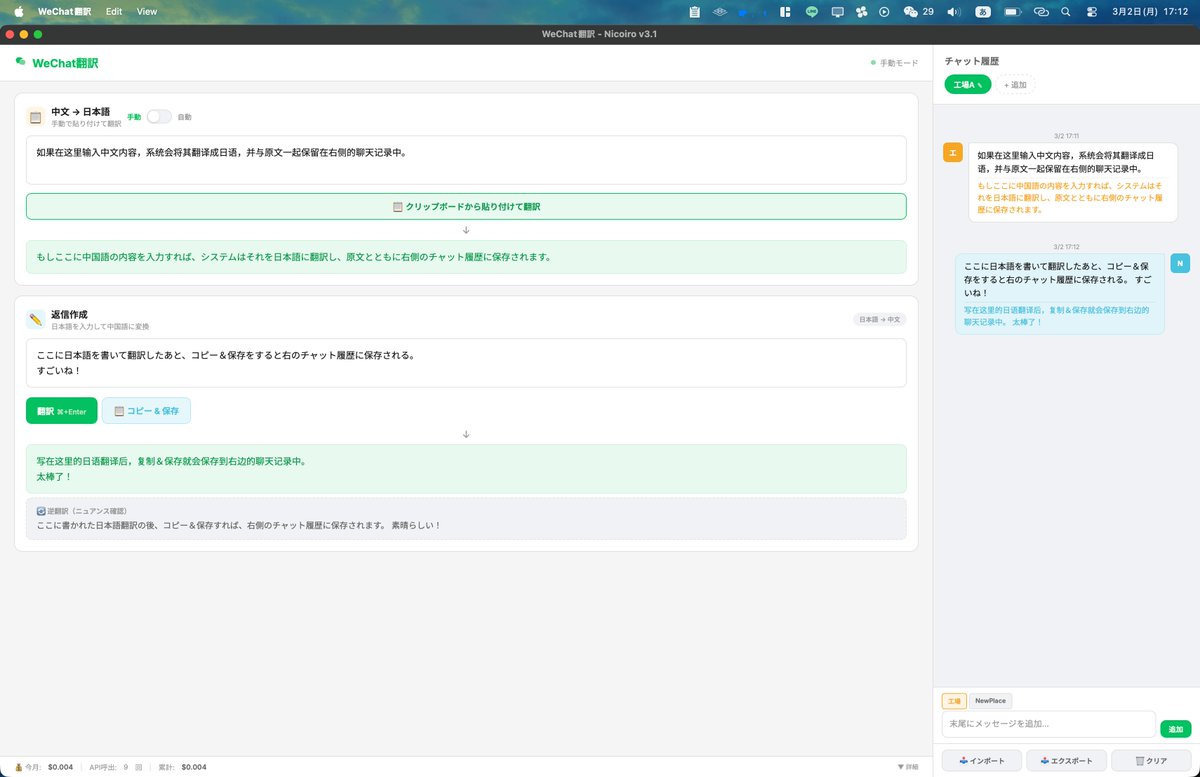Click the 3/2 17:12 blue chat bubble
The image size is (1200, 777).
pos(1060,293)
